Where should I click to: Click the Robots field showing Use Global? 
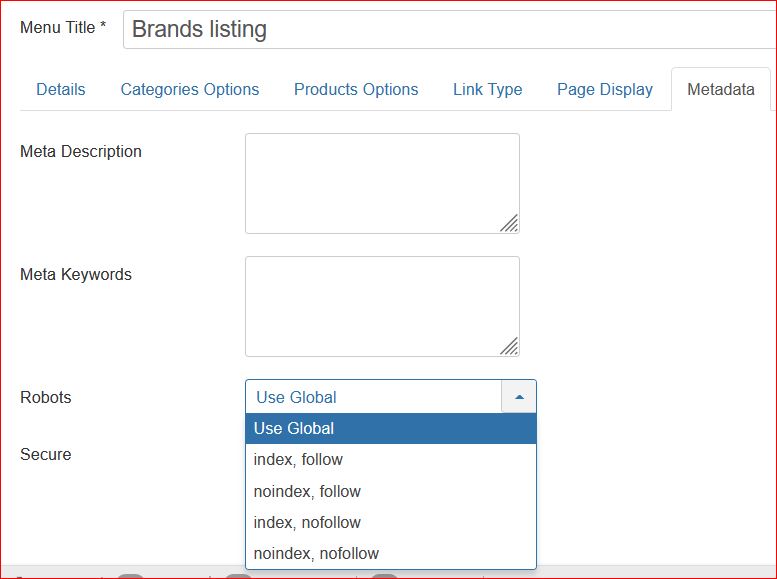(x=374, y=397)
